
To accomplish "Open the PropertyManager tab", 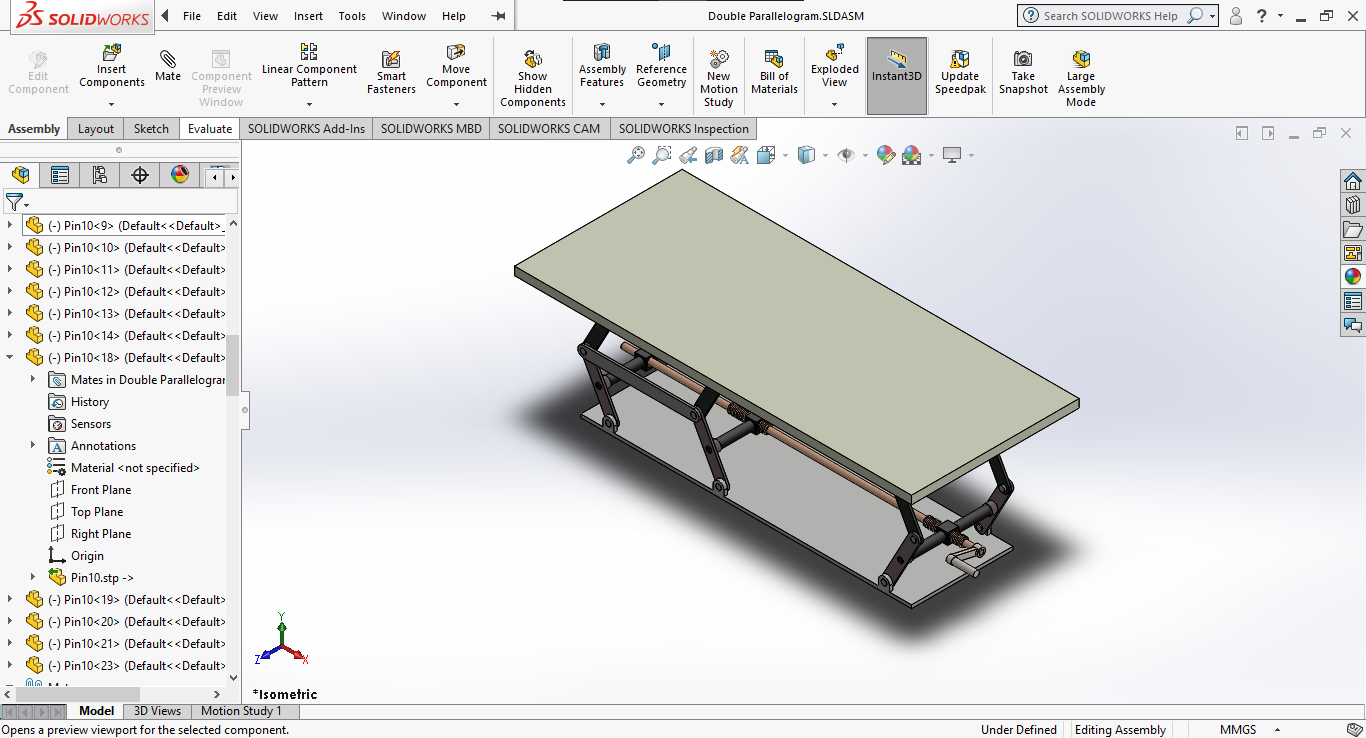I will pyautogui.click(x=60, y=175).
